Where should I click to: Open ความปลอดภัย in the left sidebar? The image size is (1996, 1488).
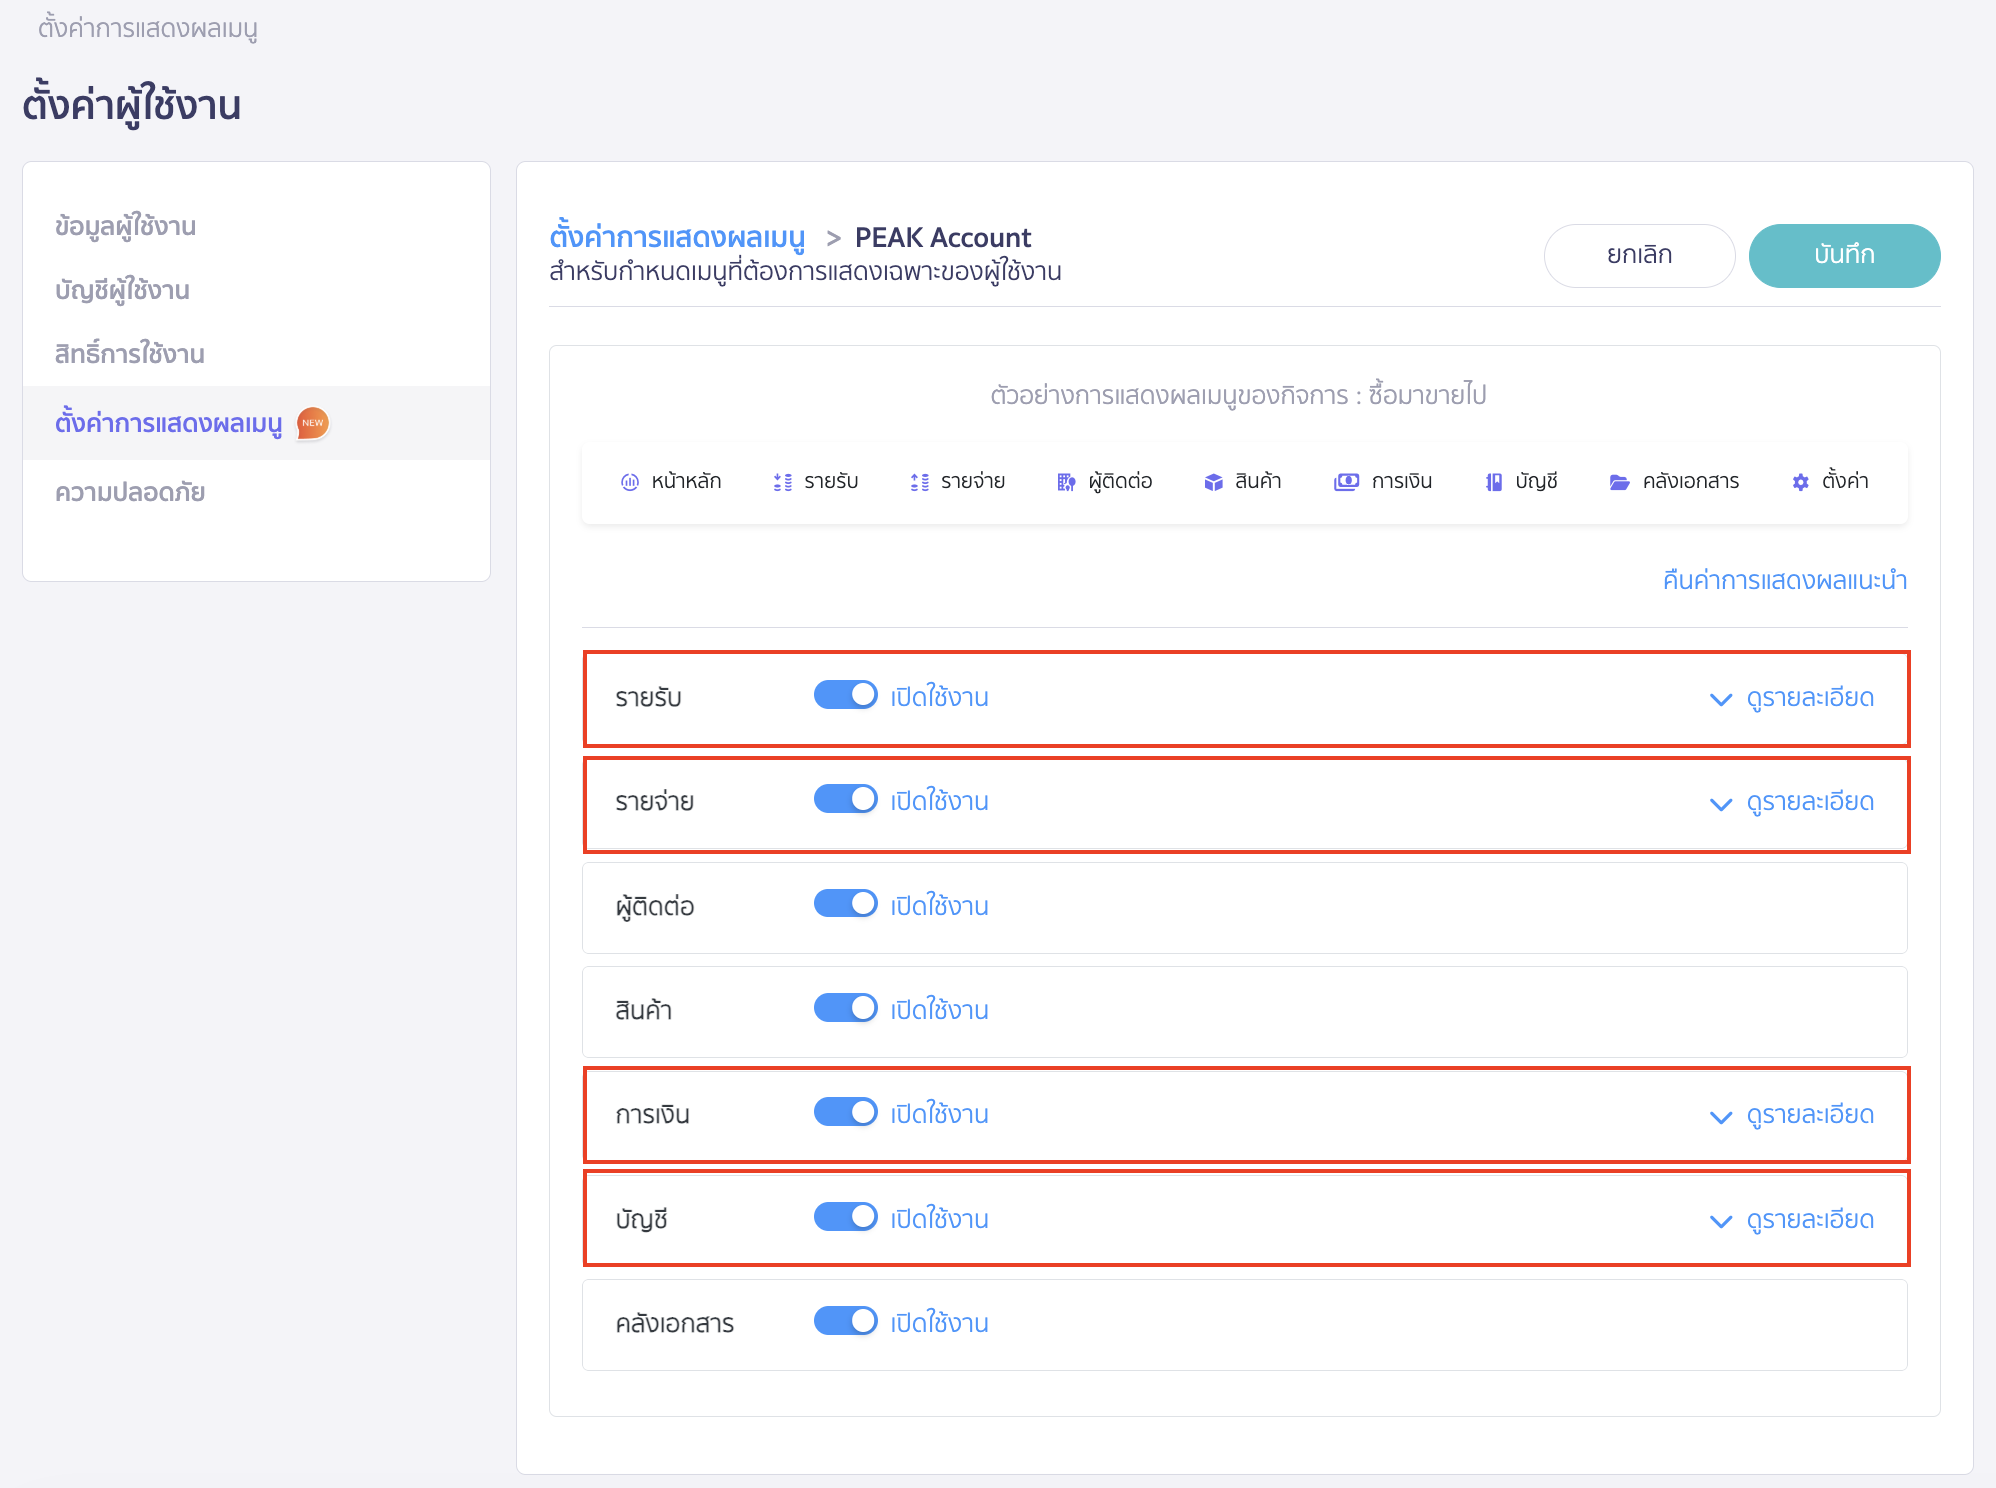coord(130,492)
